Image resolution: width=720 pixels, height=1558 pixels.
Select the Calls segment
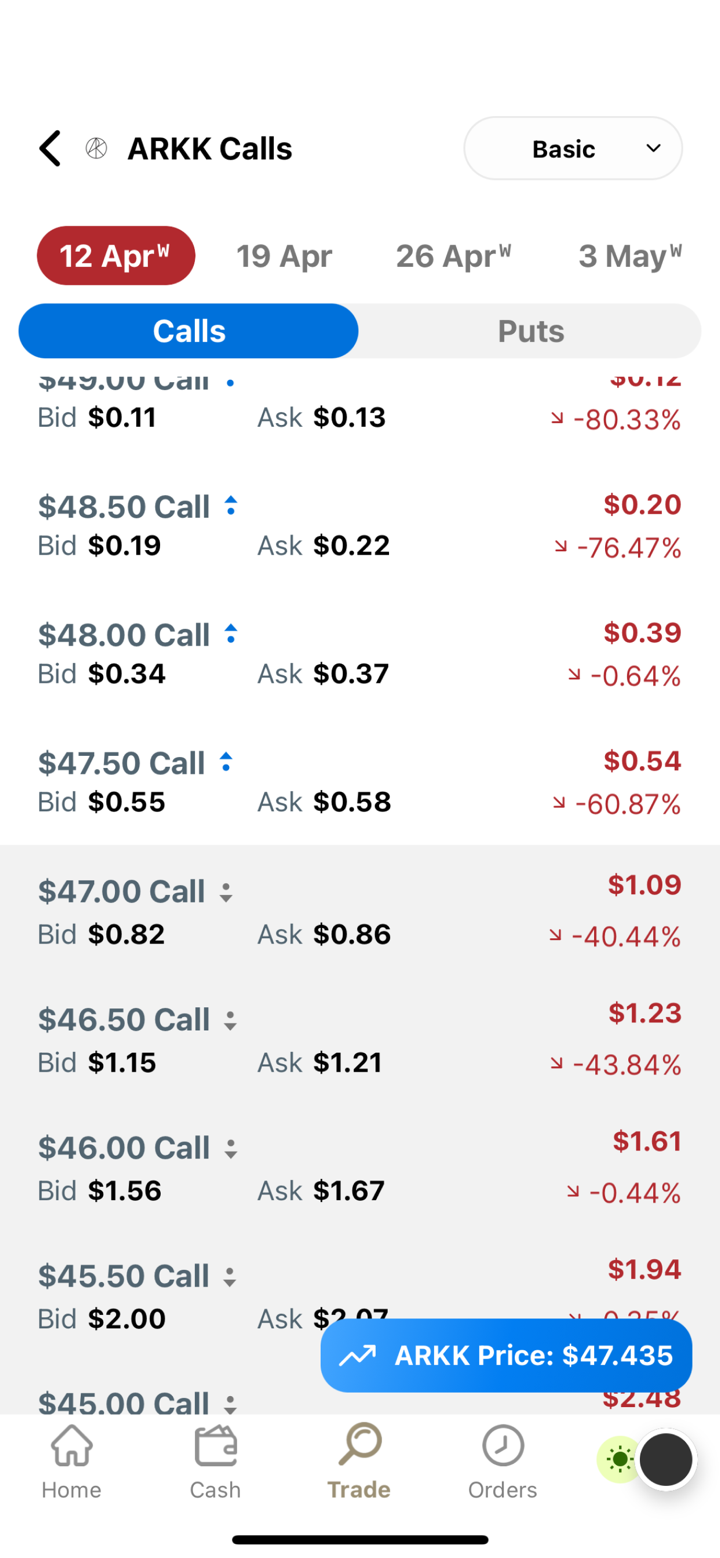189,331
